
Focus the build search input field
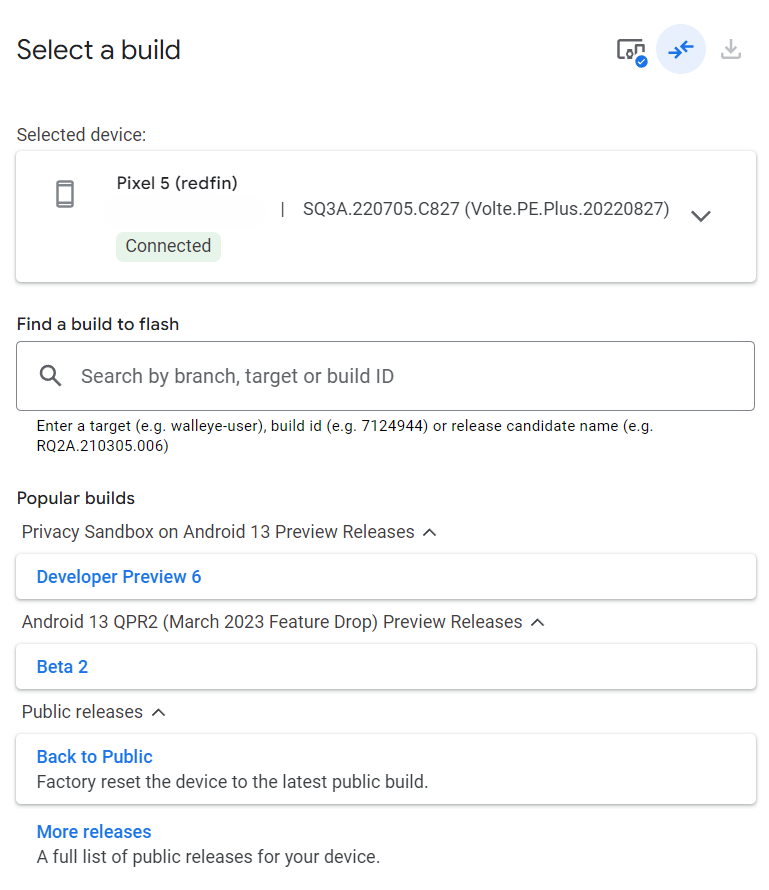[x=400, y=376]
